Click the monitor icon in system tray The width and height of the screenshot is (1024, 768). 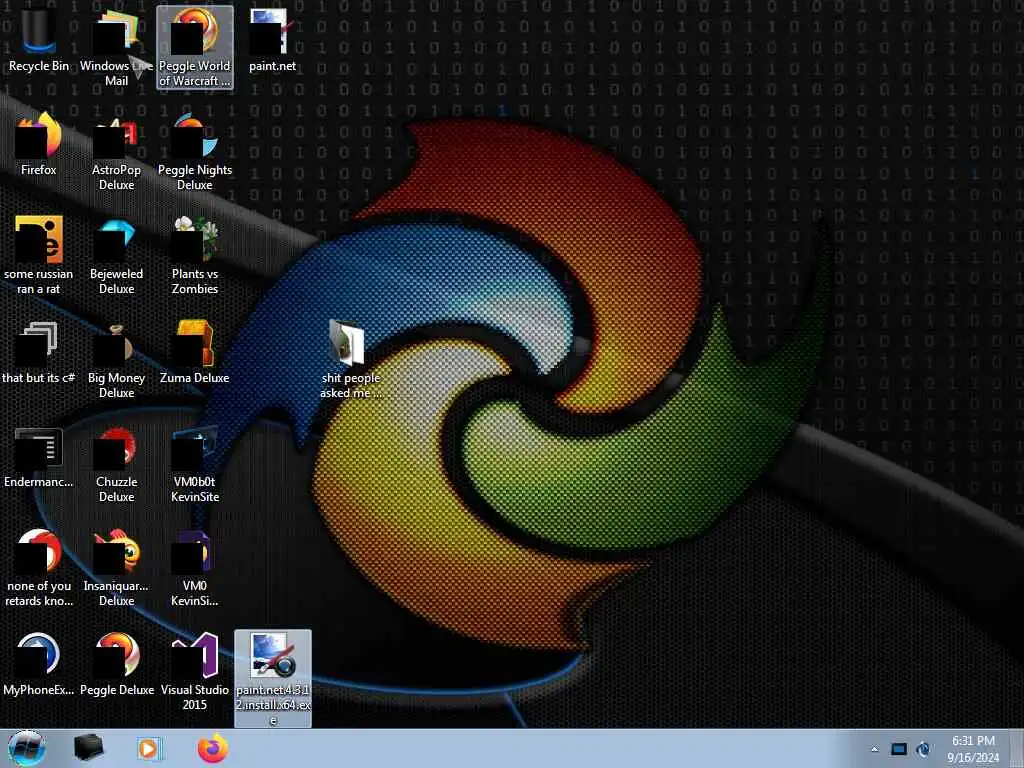click(x=899, y=749)
